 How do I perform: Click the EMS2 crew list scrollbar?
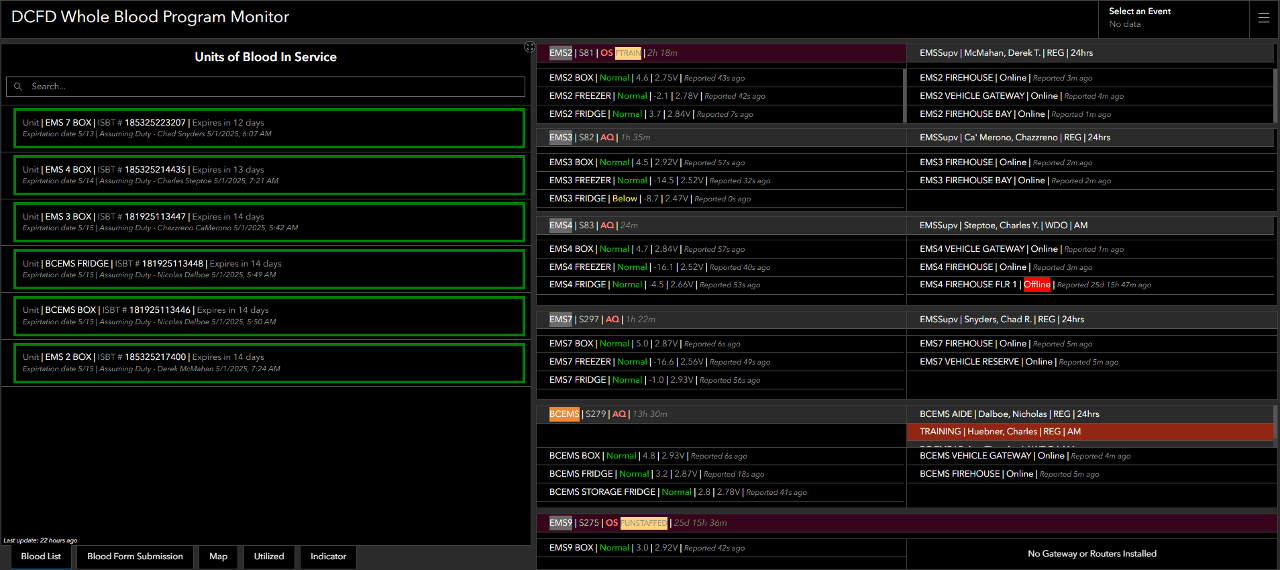pos(906,95)
